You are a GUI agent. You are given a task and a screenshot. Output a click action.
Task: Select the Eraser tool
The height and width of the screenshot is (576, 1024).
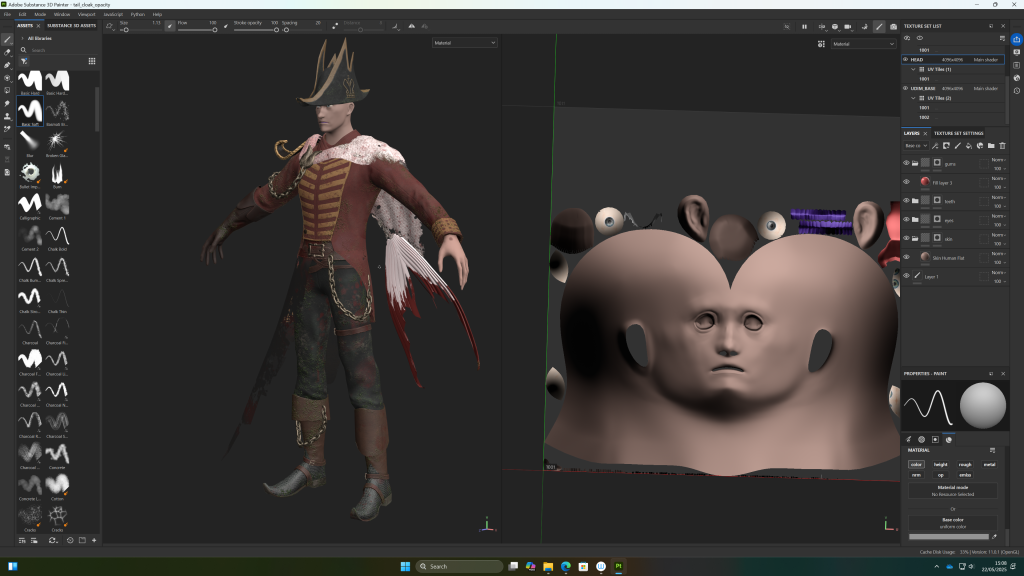[7, 52]
